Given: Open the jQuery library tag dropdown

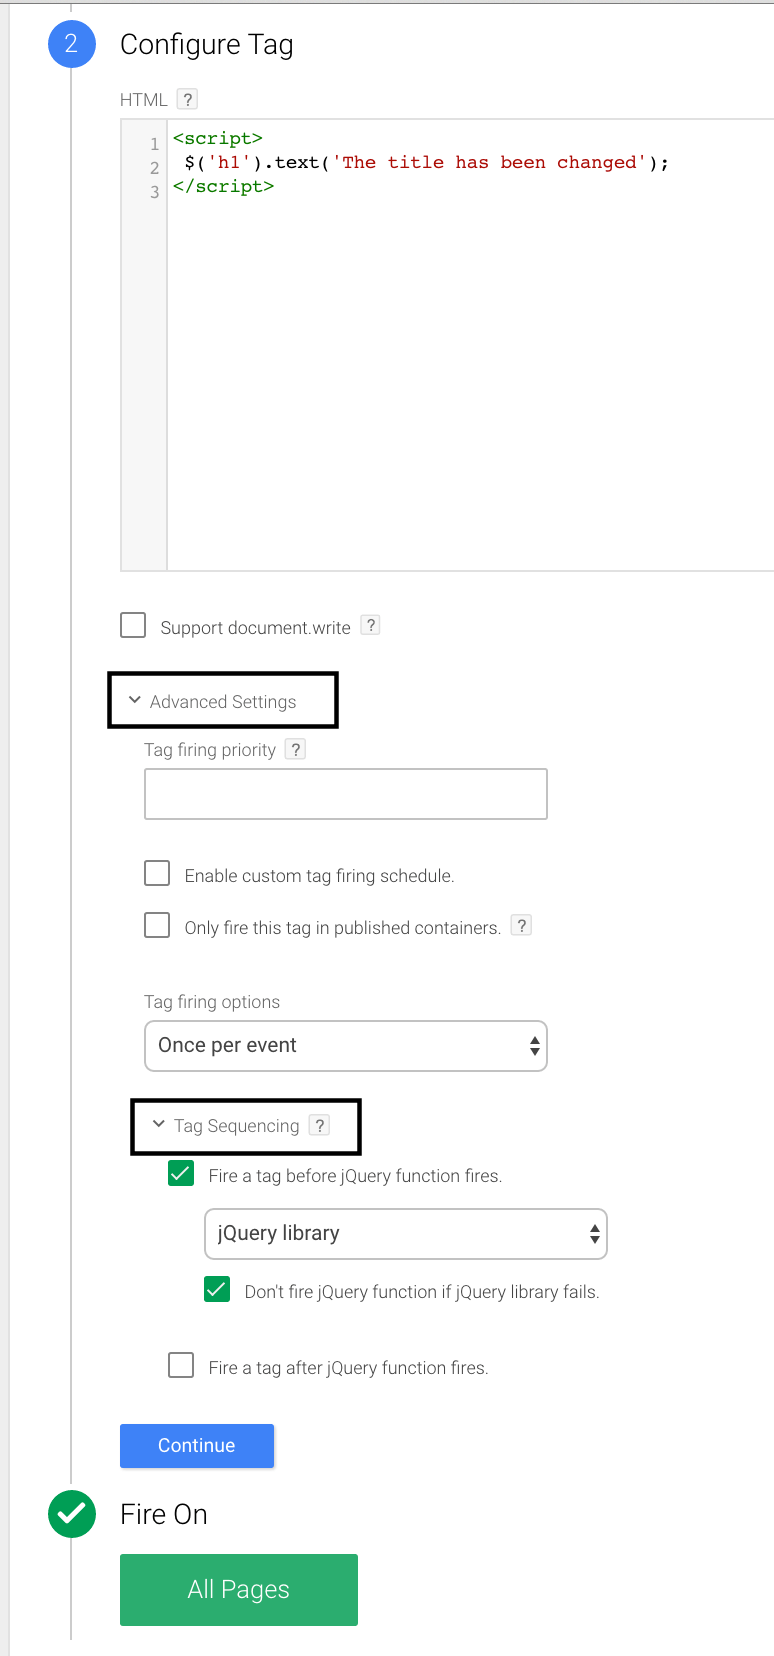Looking at the screenshot, I should click(406, 1234).
